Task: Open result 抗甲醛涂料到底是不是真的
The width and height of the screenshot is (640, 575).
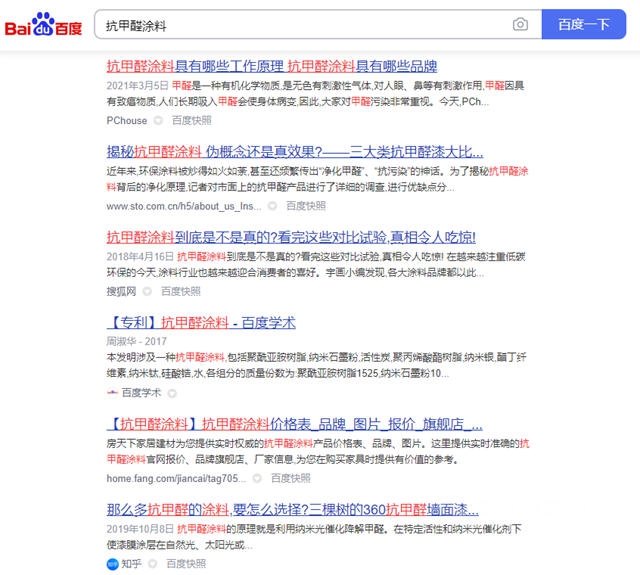Action: coord(291,237)
